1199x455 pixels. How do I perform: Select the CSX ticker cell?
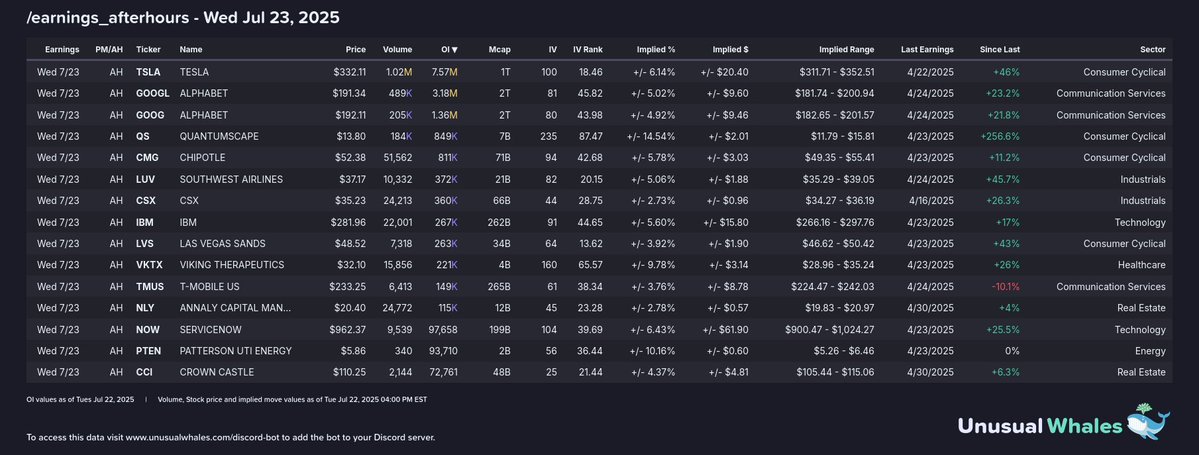point(146,200)
